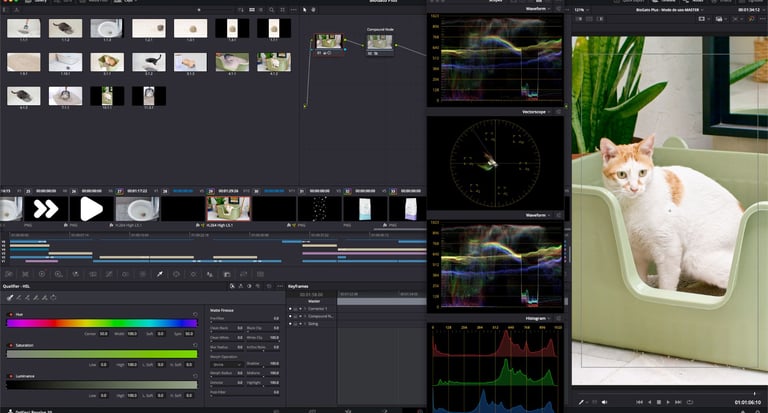Toggle the Luminance qualifier on or off
This screenshot has height=413, width=768.
(10, 376)
